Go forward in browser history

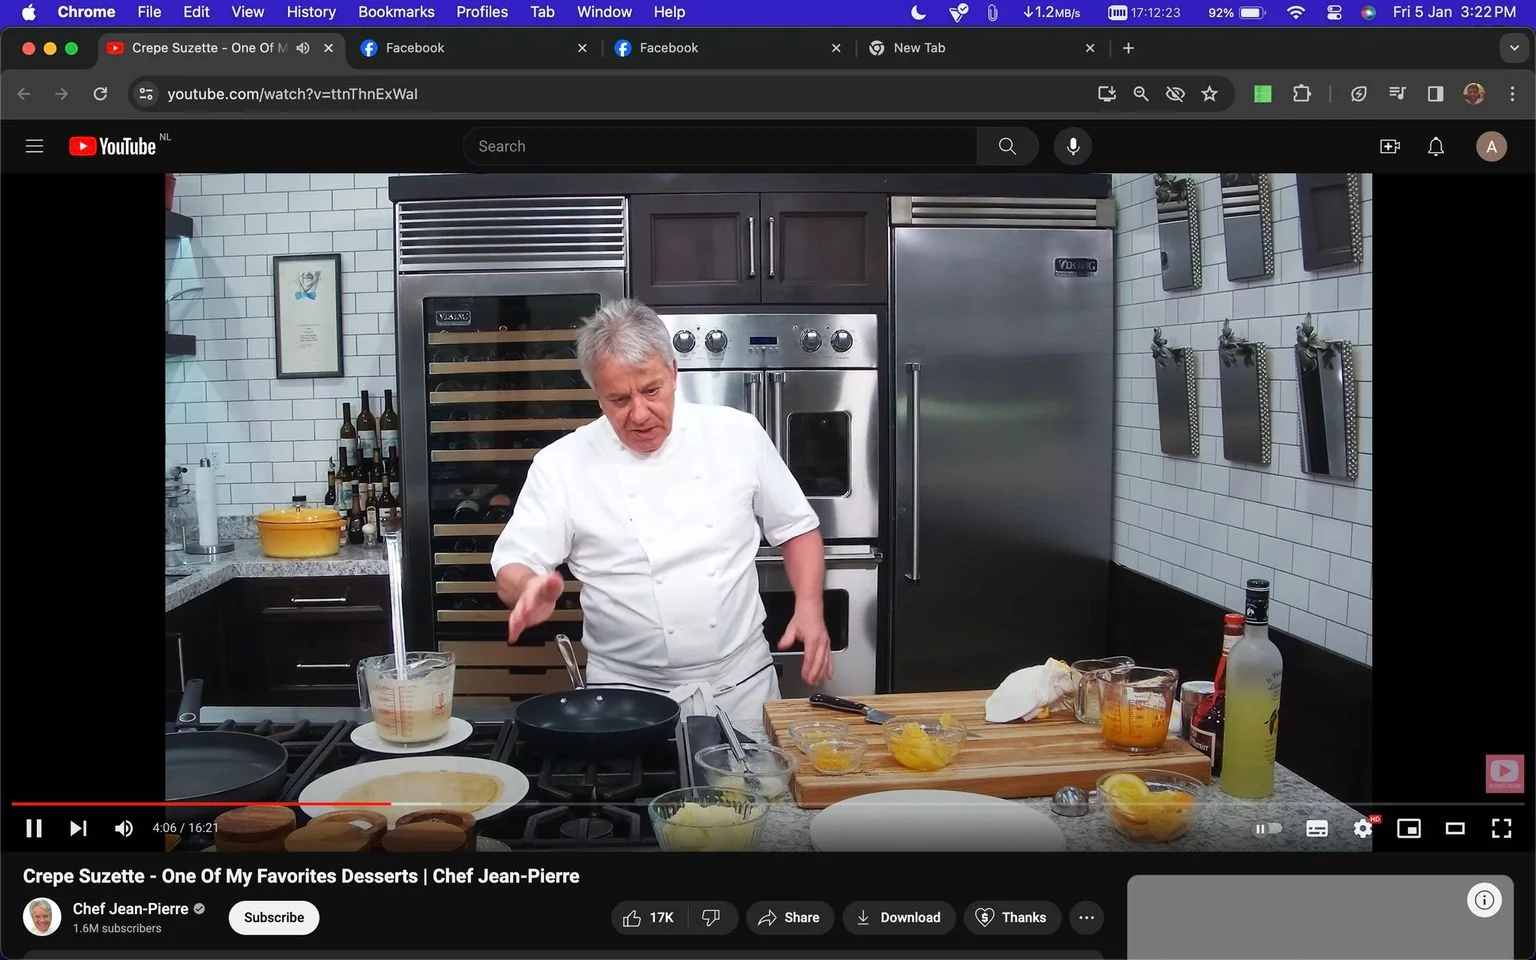tap(62, 94)
